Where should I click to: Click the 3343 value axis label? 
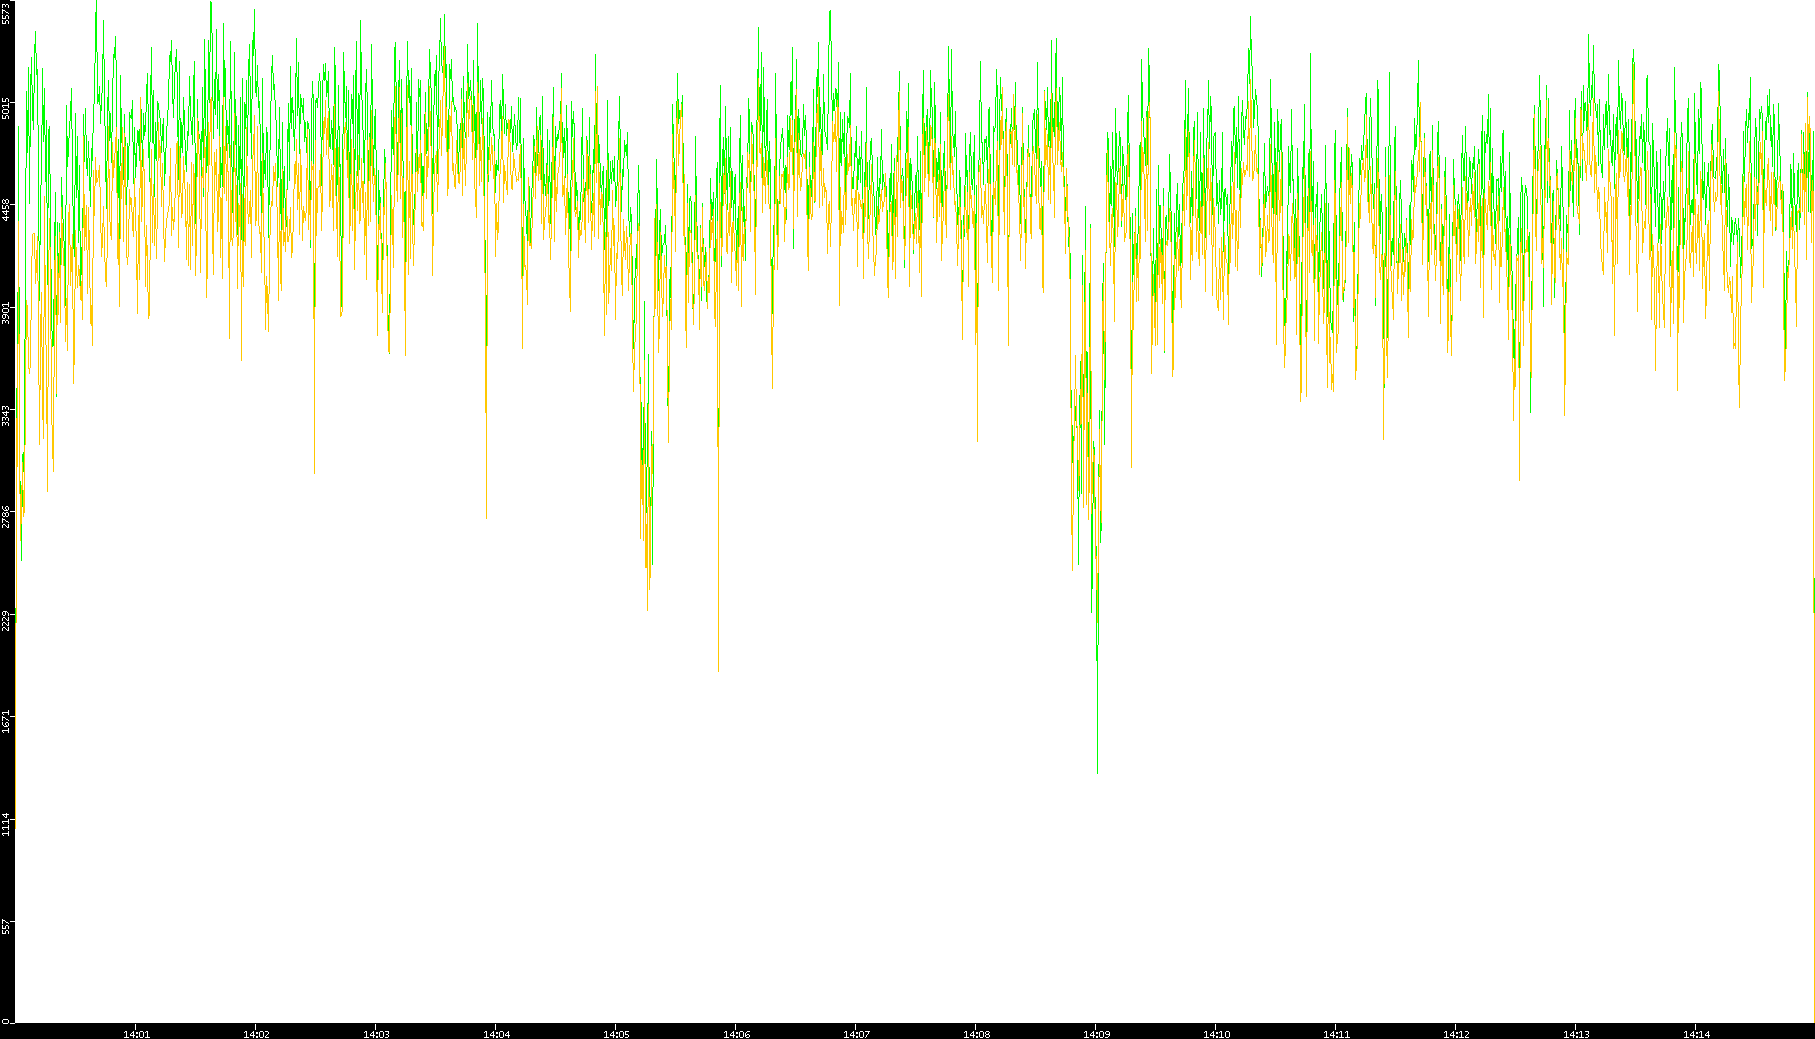pos(6,415)
